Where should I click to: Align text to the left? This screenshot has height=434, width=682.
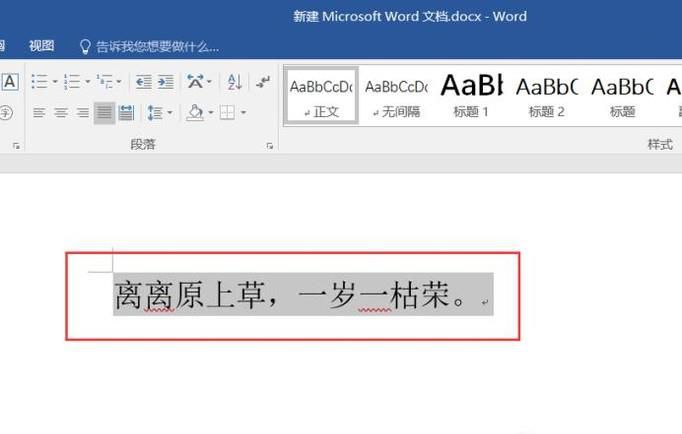pos(39,113)
